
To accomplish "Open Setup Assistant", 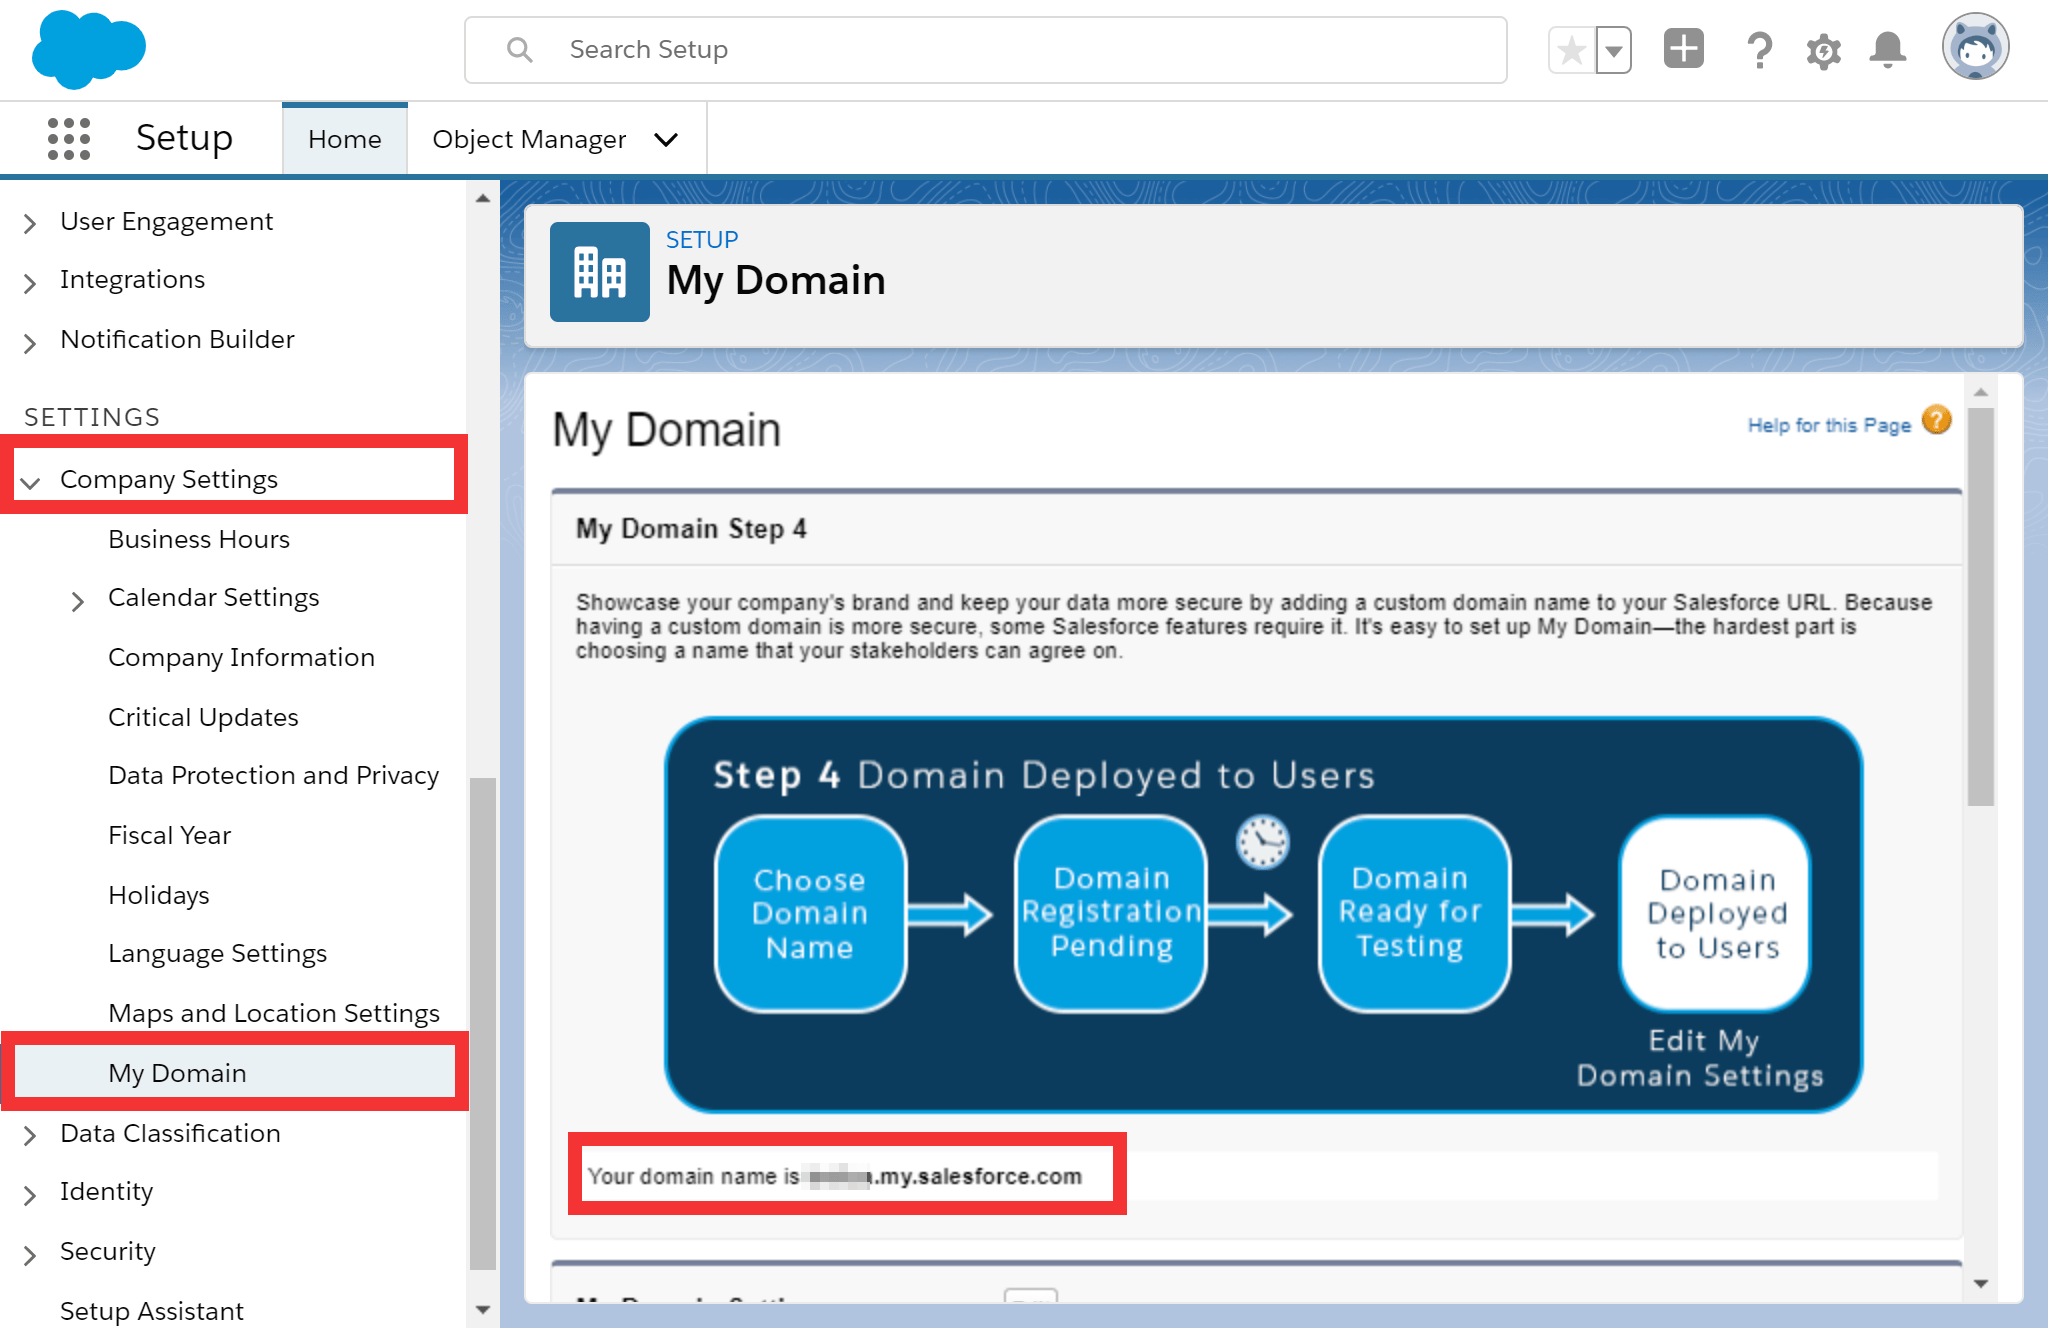I will coord(151,1311).
